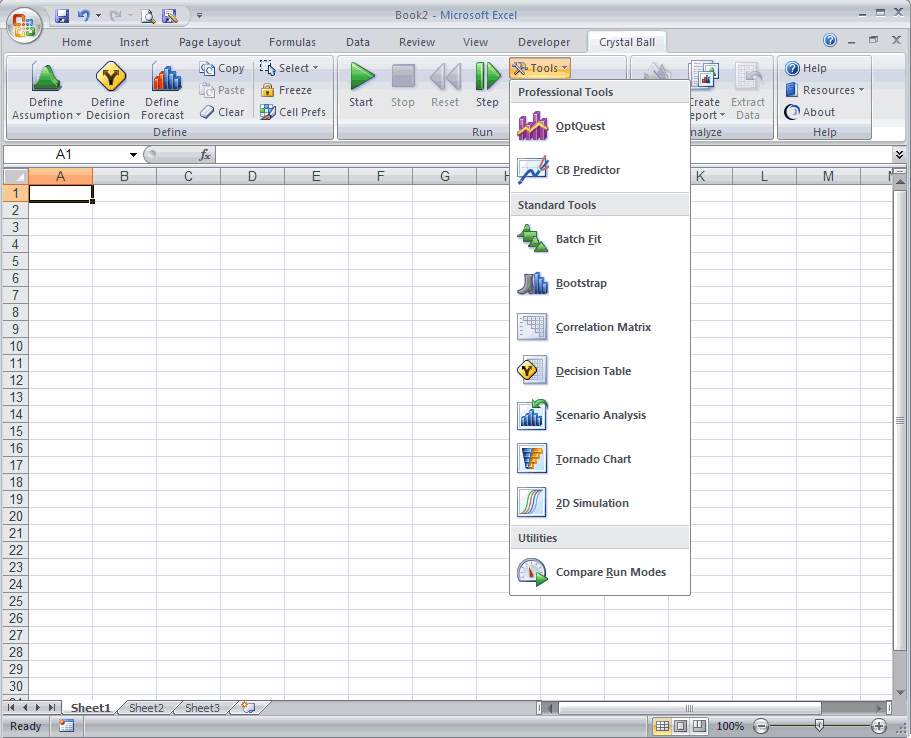Open OptQuest from the Tools menu
This screenshot has width=911, height=738.
pos(580,127)
